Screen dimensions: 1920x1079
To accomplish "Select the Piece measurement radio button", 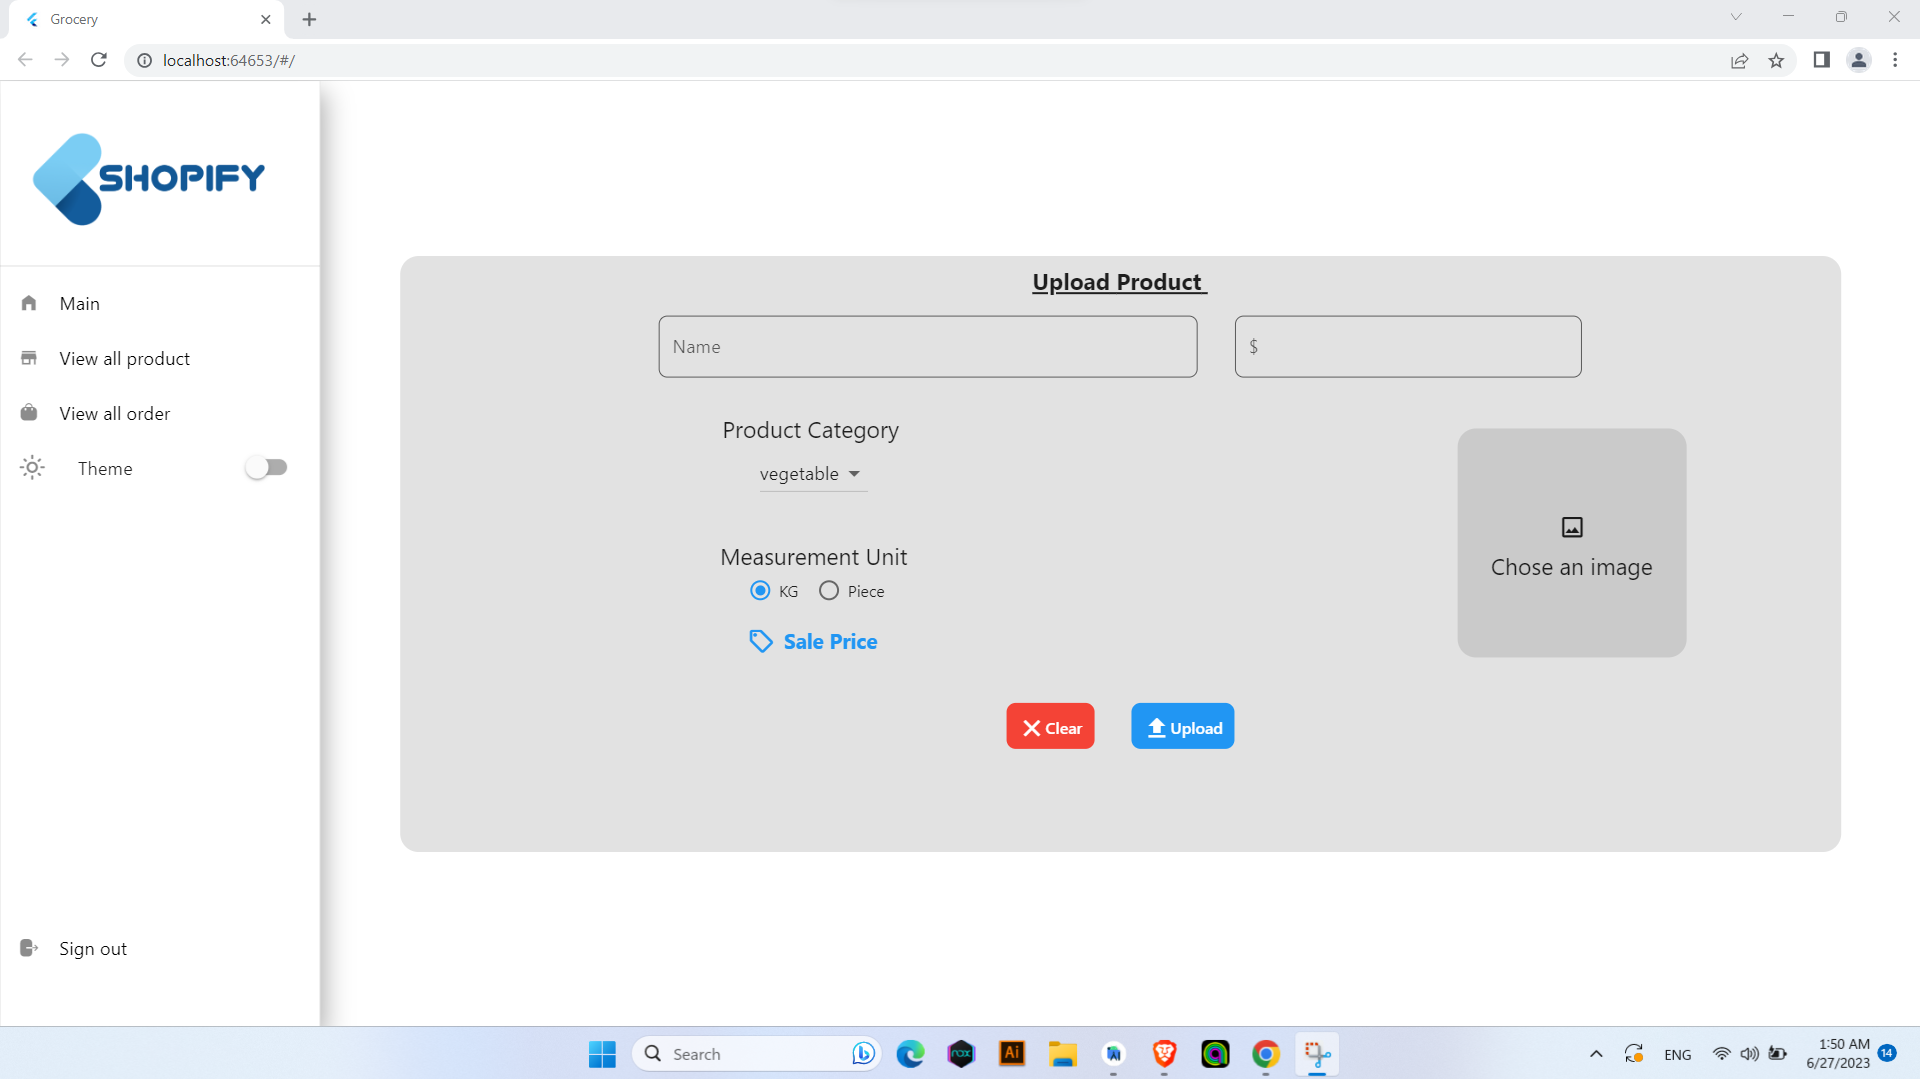I will tap(829, 590).
